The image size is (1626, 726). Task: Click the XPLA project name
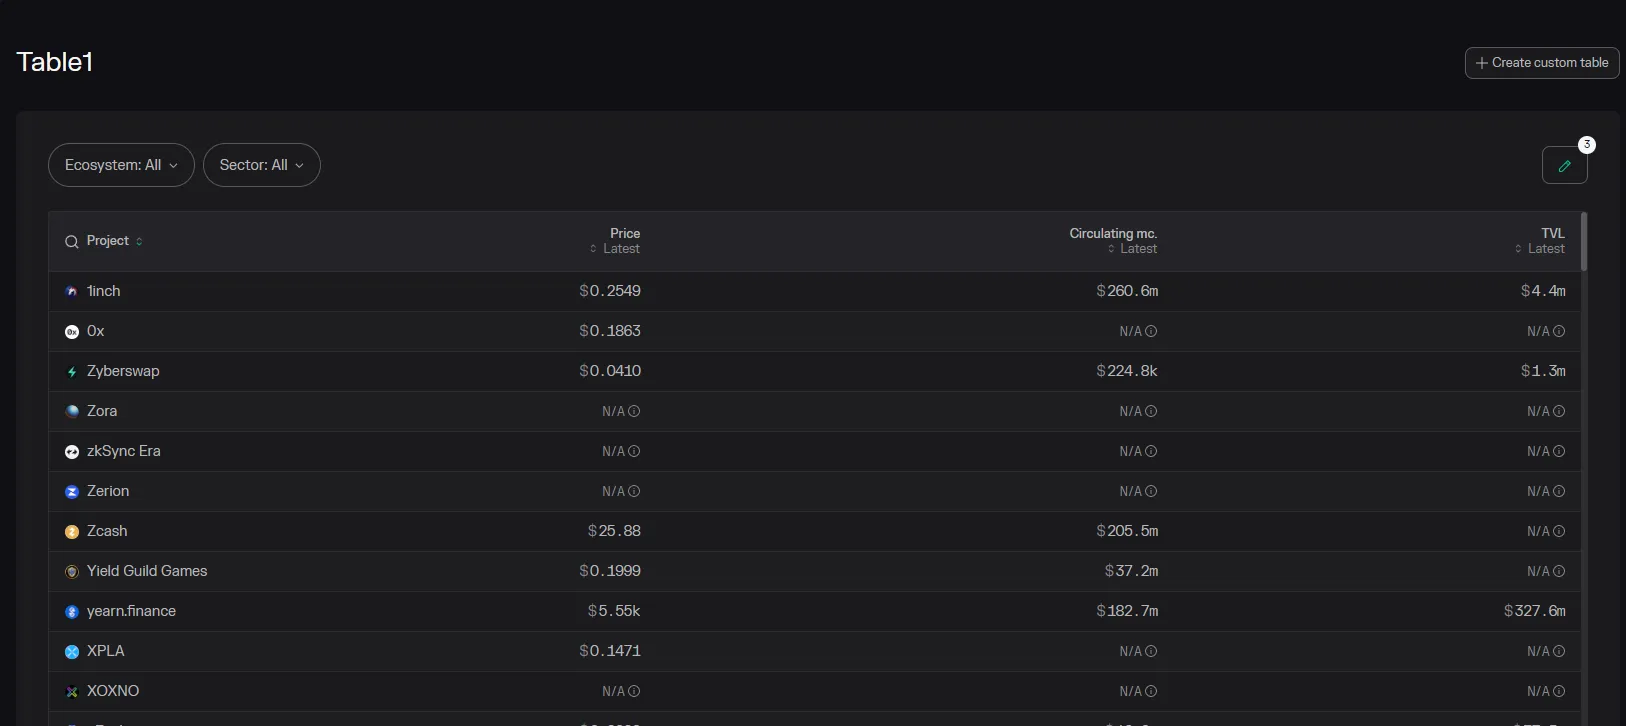[x=106, y=651]
